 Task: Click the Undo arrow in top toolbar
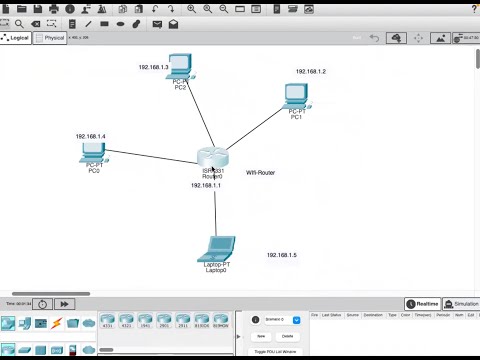coord(155,9)
